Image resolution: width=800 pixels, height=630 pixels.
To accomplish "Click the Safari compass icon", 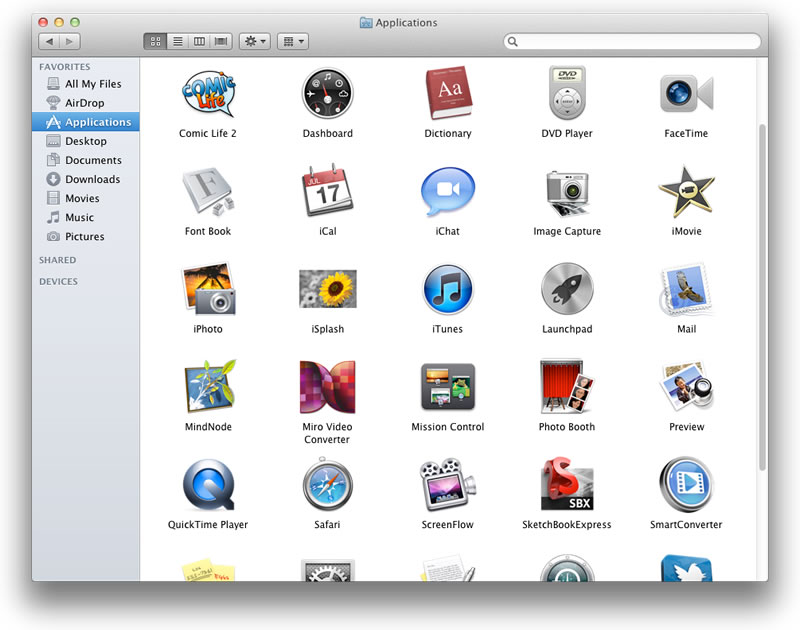I will click(328, 486).
